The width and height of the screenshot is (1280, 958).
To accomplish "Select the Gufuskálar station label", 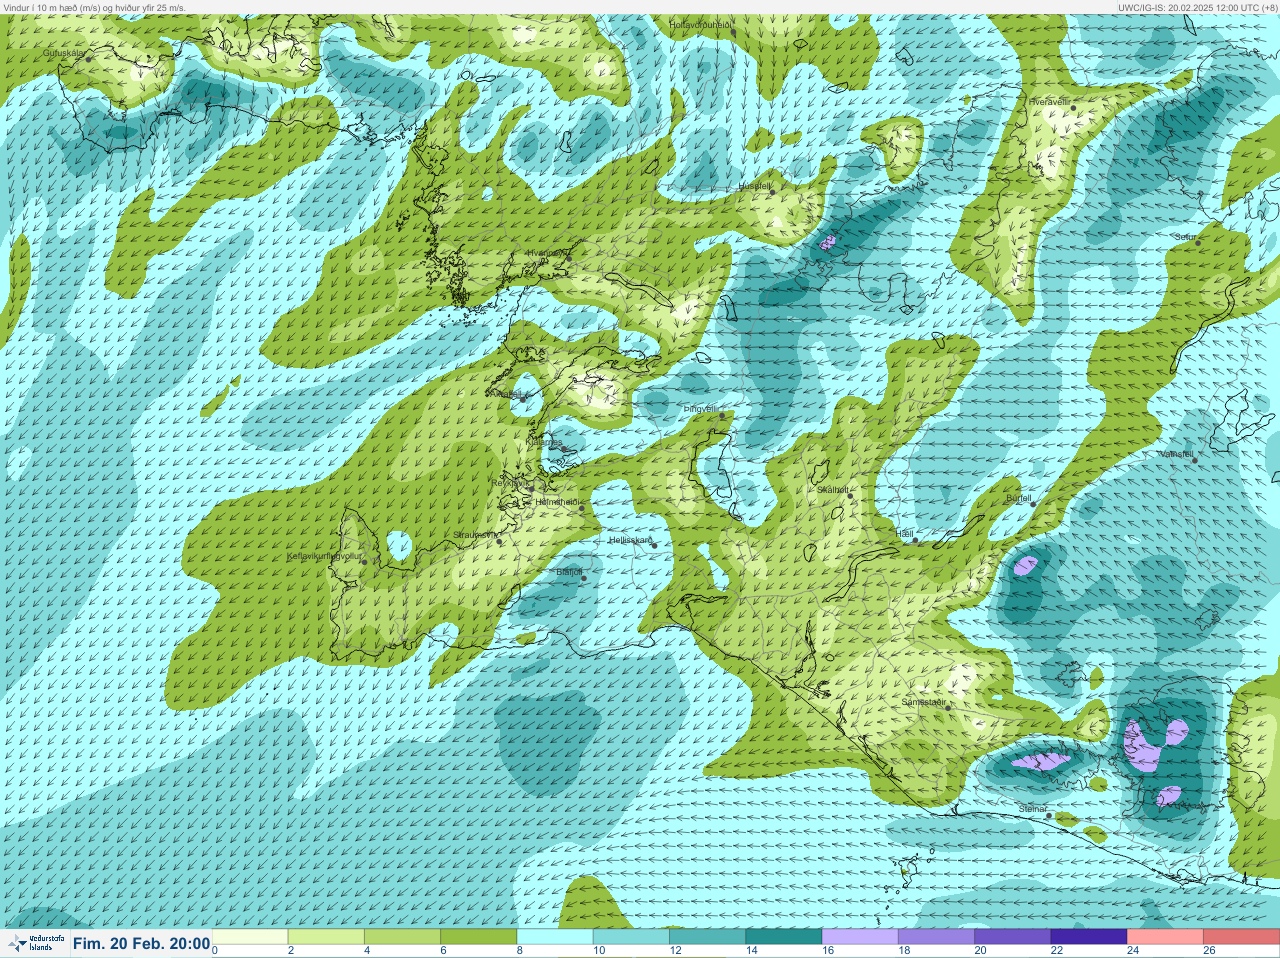I will [x=65, y=52].
